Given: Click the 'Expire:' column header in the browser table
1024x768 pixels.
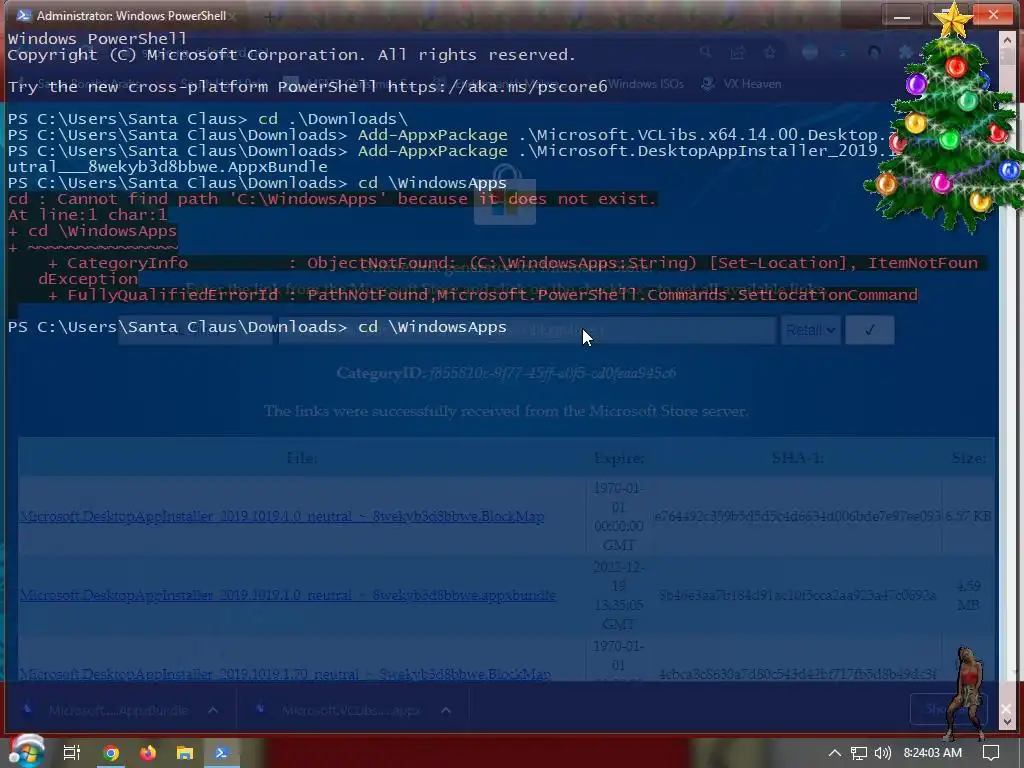Looking at the screenshot, I should [x=619, y=458].
